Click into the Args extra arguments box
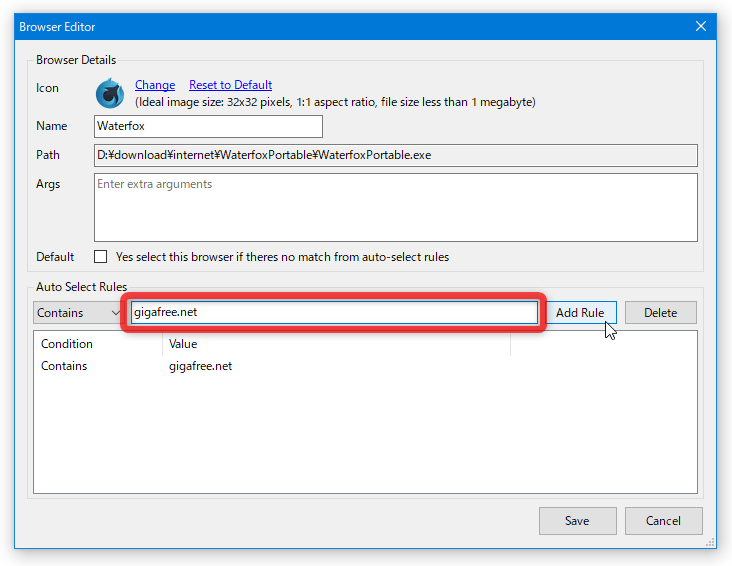The height and width of the screenshot is (566, 732). point(396,207)
